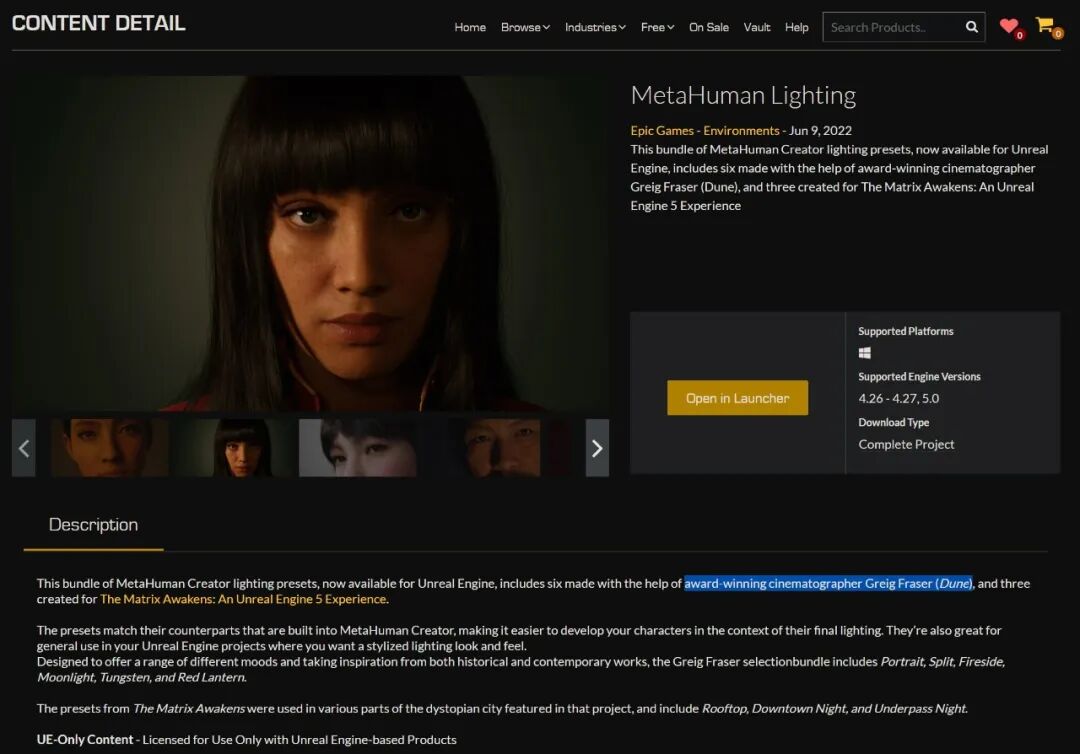Select the dark-haired woman with bangs thumbnail
The image size is (1080, 754).
click(x=234, y=448)
